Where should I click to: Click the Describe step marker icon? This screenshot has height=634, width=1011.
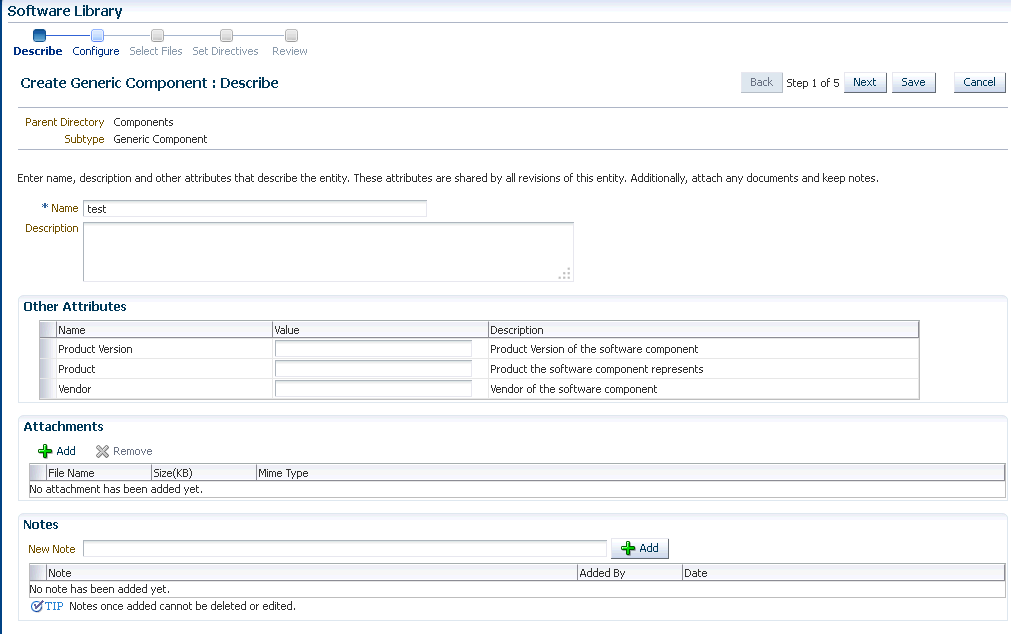tap(39, 35)
